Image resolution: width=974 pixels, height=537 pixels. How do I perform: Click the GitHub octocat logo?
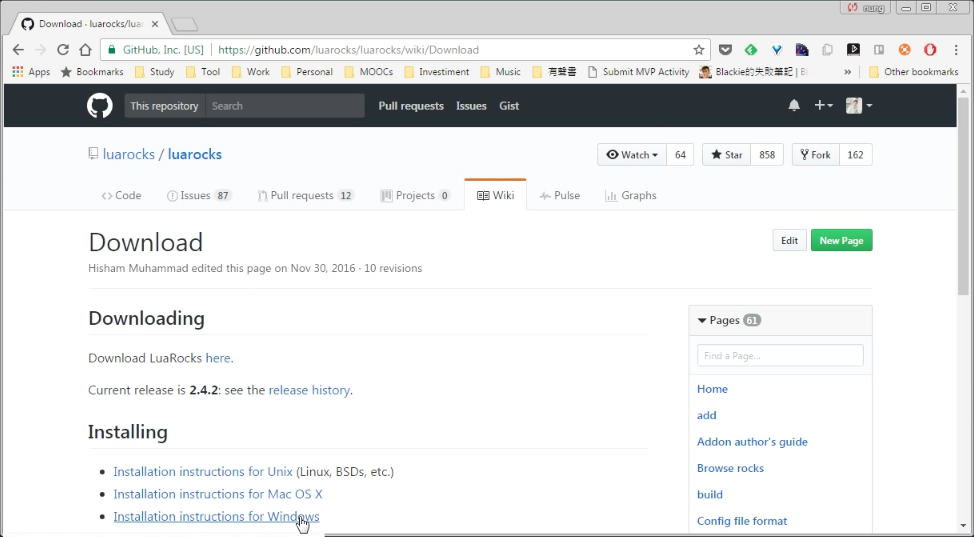coord(99,106)
